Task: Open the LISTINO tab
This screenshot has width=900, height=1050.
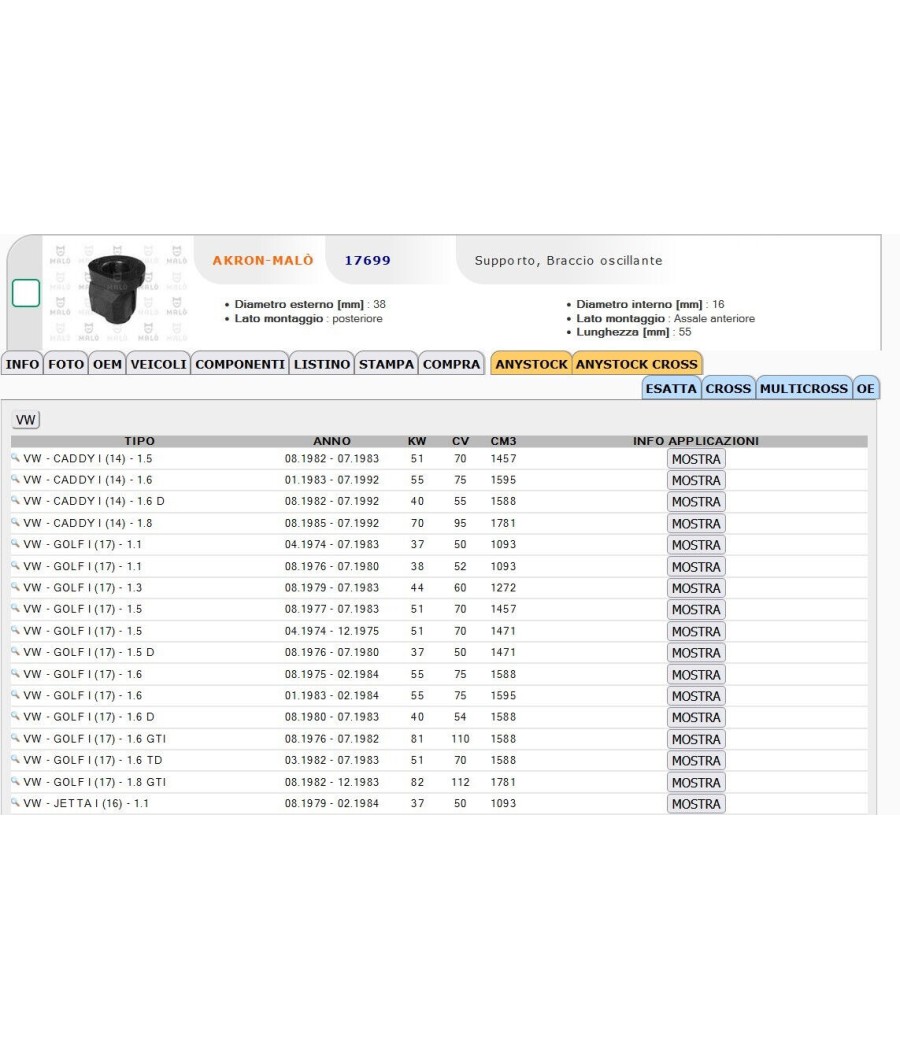Action: tap(321, 364)
